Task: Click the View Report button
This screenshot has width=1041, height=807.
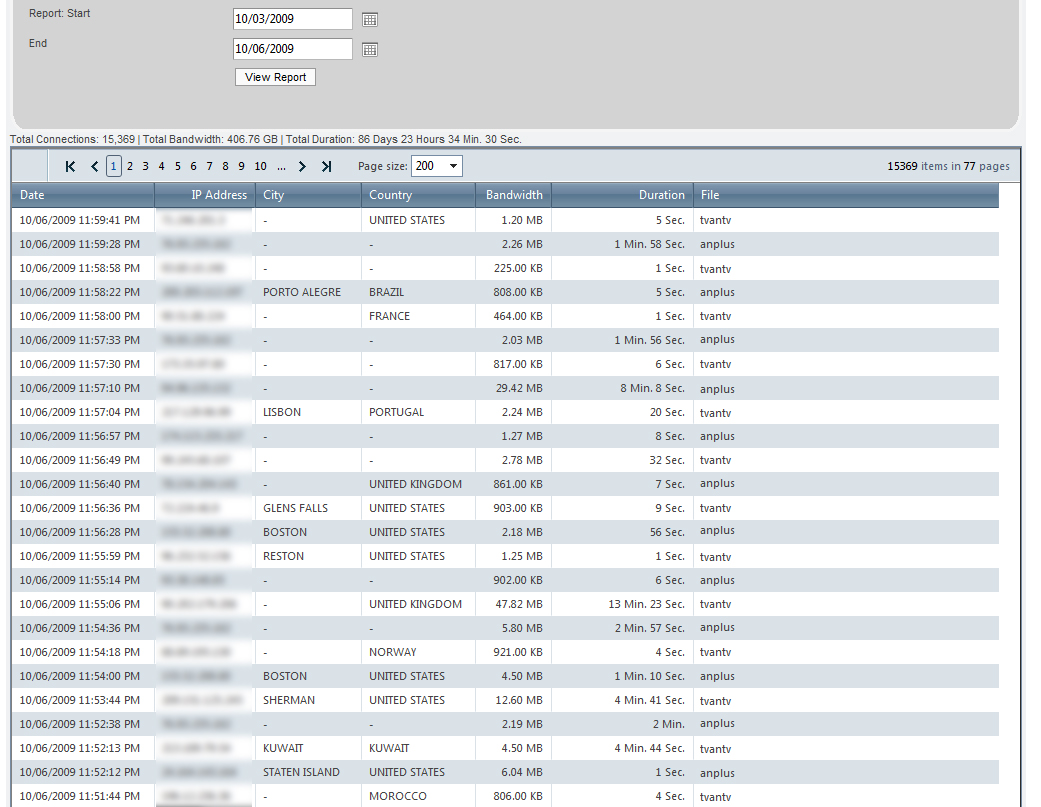Action: (275, 77)
